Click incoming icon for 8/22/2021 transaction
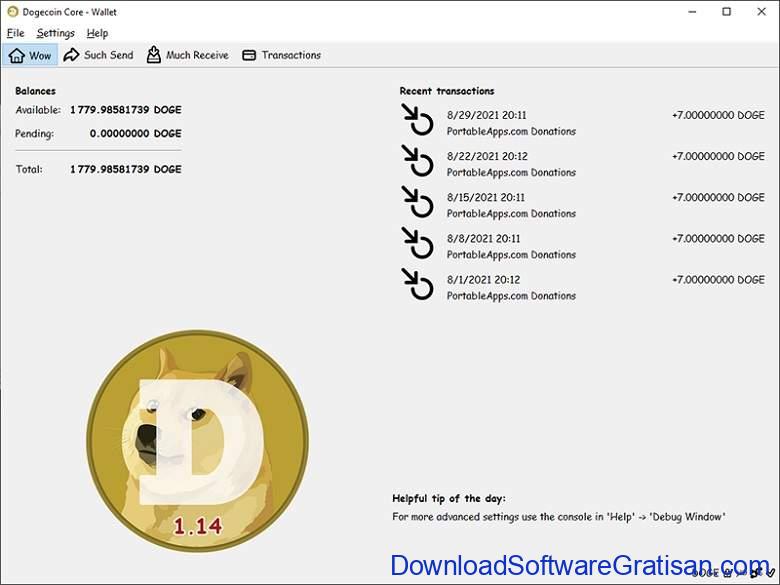Screen dimensions: 780x585 (x=417, y=161)
